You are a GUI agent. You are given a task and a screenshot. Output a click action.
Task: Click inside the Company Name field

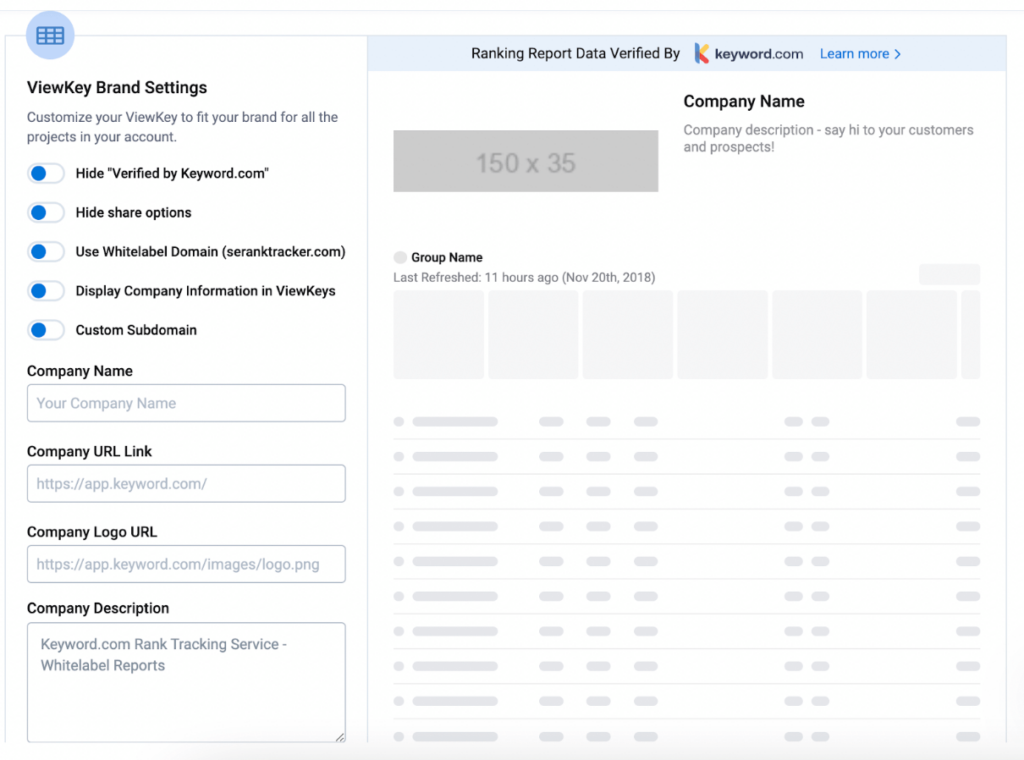(x=186, y=403)
